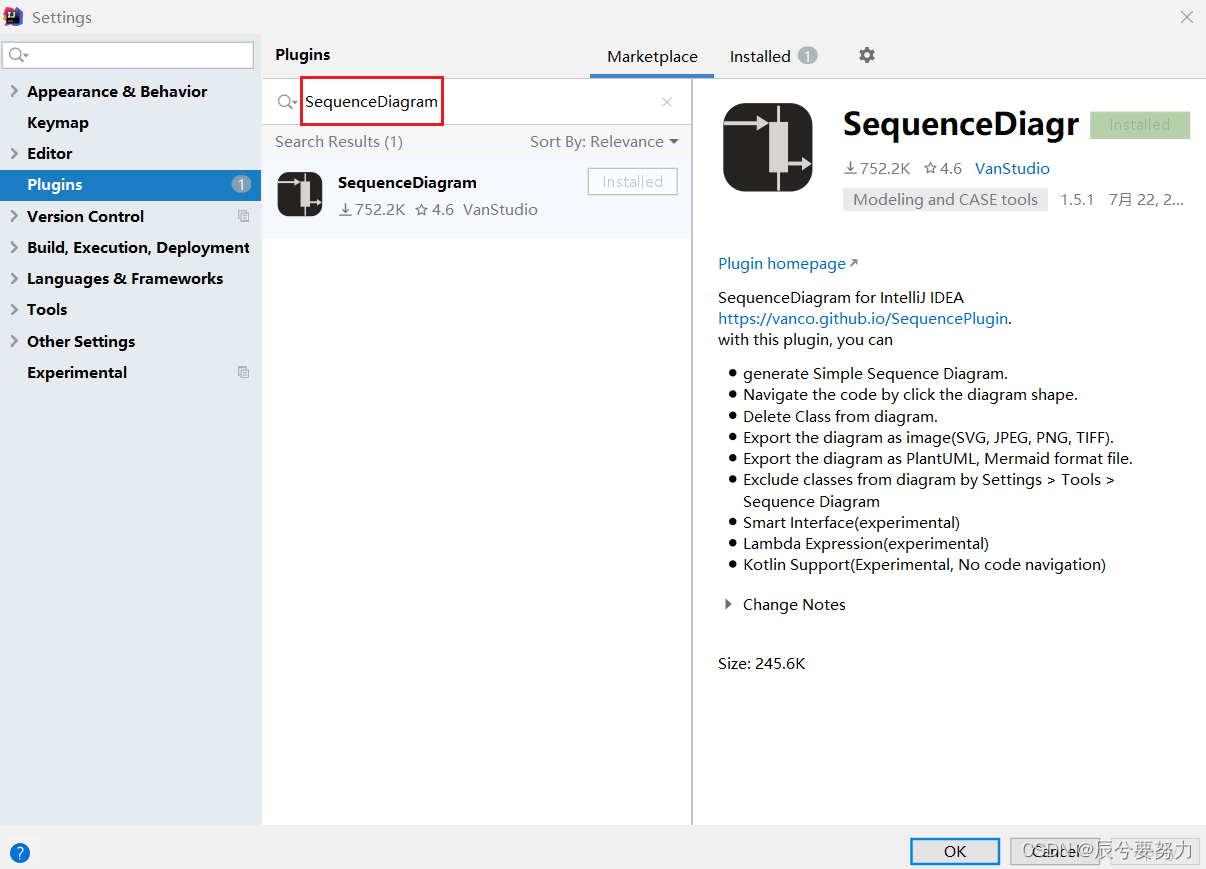1206x869 pixels.
Task: Clear the plugin search text
Action: coord(667,102)
